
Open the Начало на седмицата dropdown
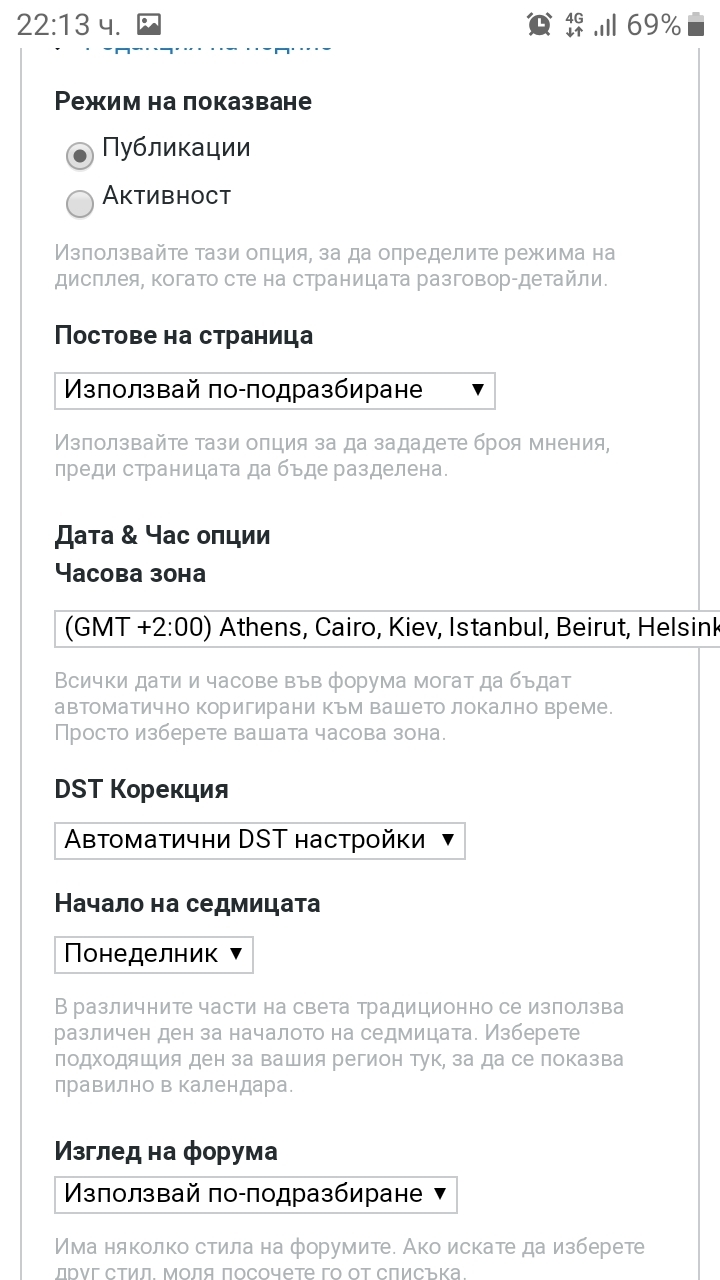point(154,954)
